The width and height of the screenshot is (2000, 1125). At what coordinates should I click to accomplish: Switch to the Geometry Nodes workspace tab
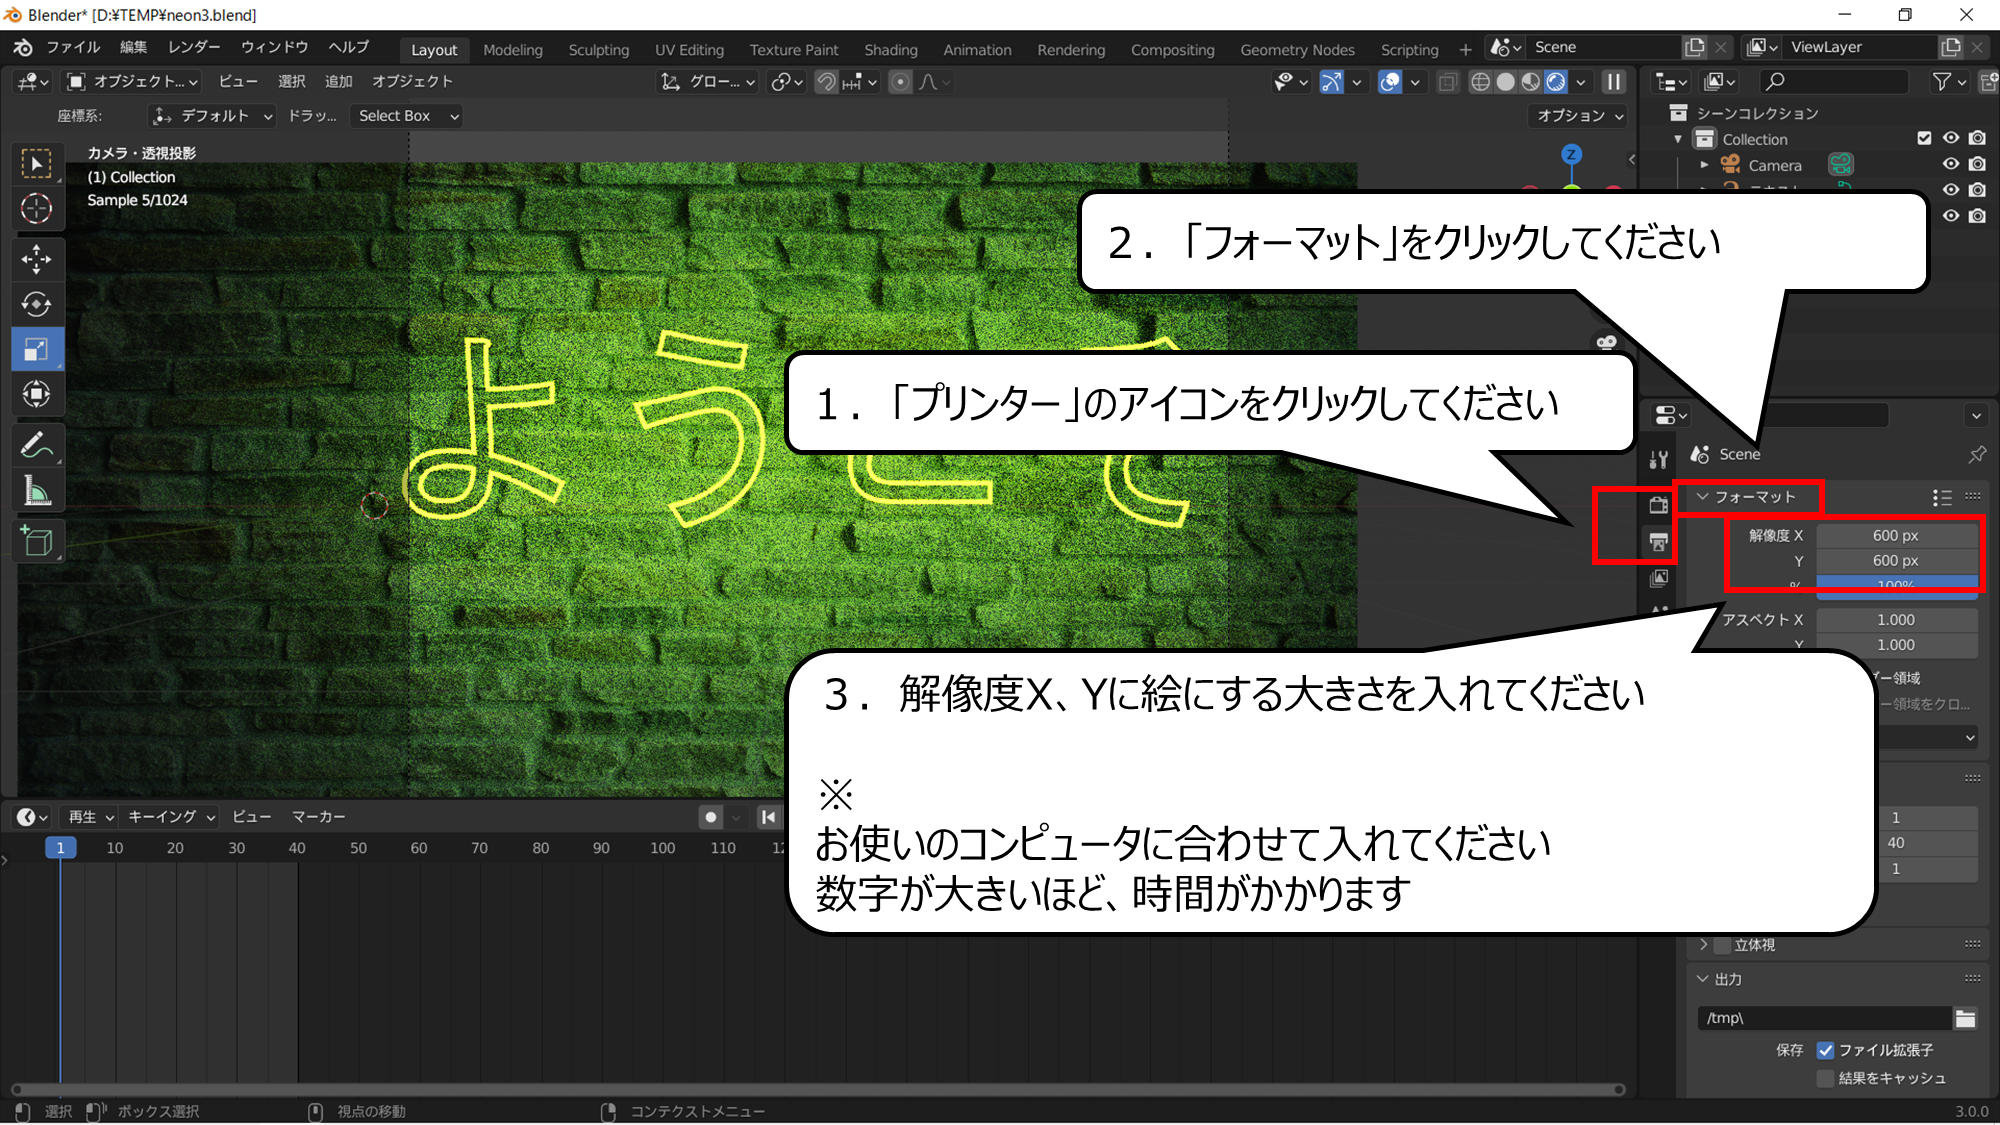coord(1297,50)
